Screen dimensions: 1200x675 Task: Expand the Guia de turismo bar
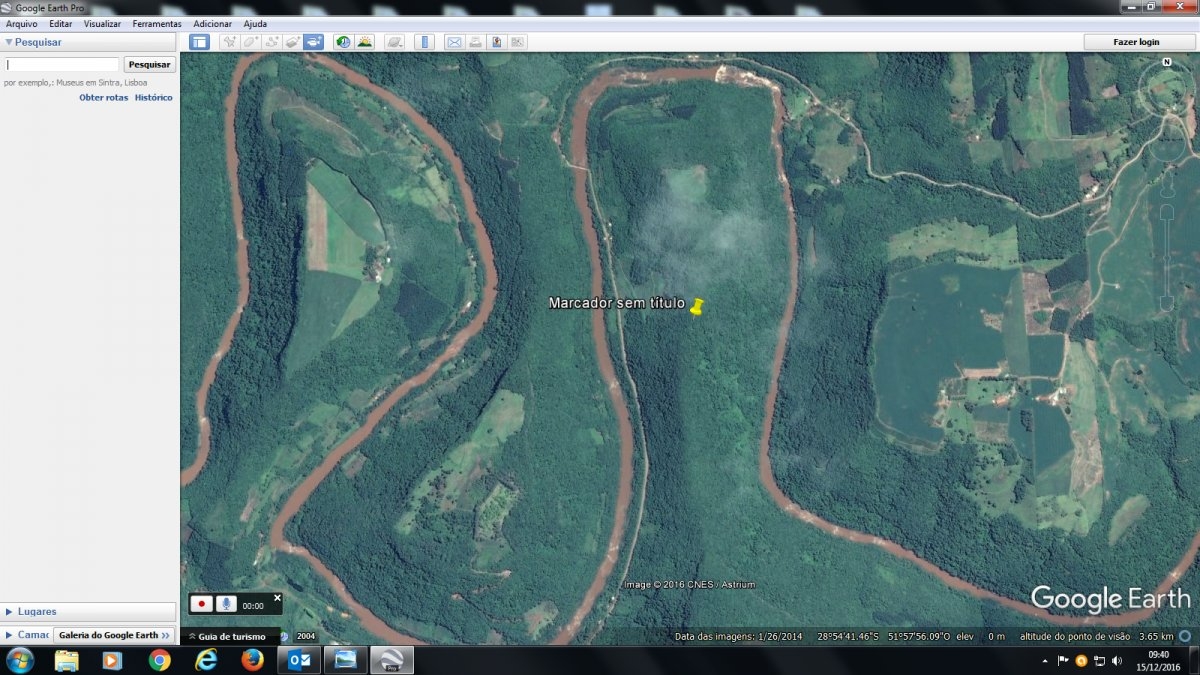tap(227, 636)
